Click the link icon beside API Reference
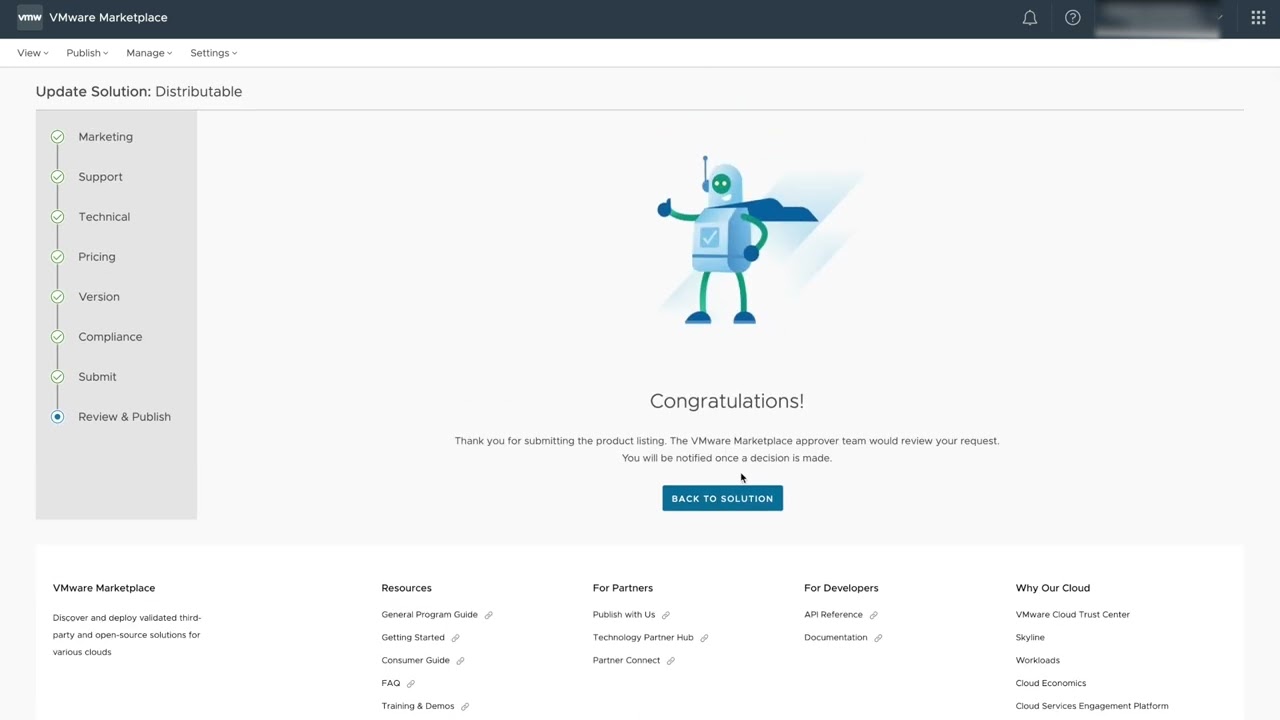This screenshot has height=720, width=1280. [x=873, y=615]
